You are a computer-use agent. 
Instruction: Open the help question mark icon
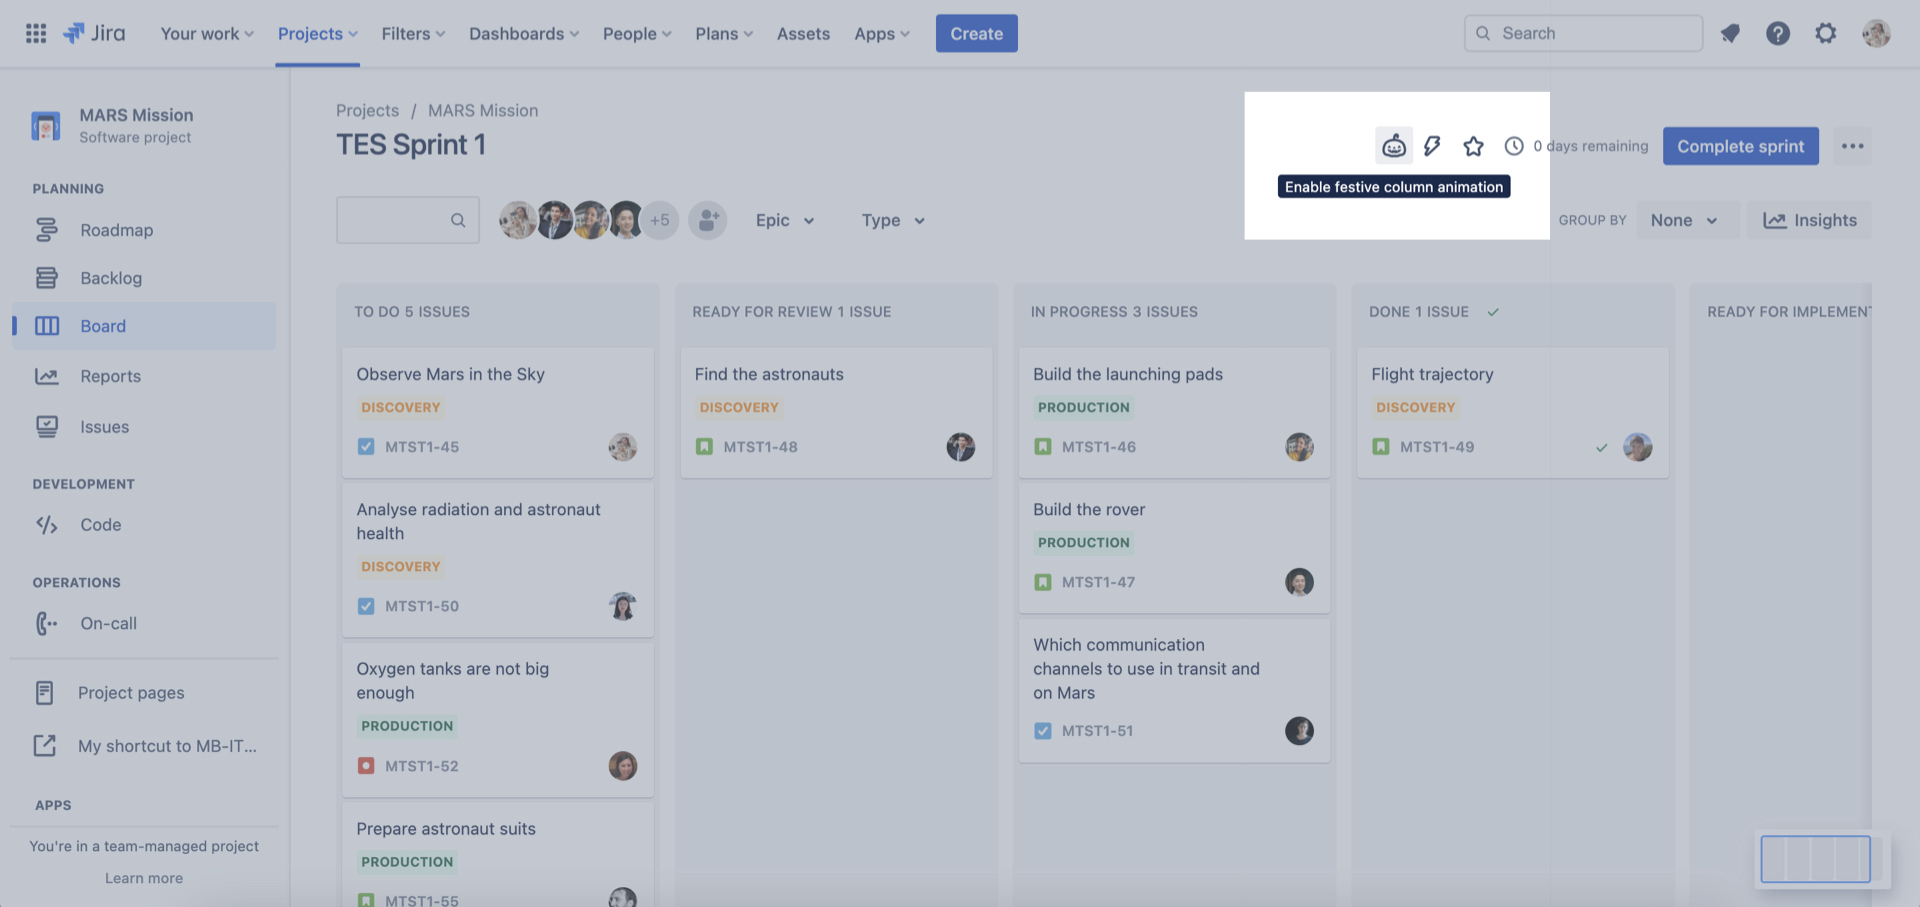point(1778,33)
